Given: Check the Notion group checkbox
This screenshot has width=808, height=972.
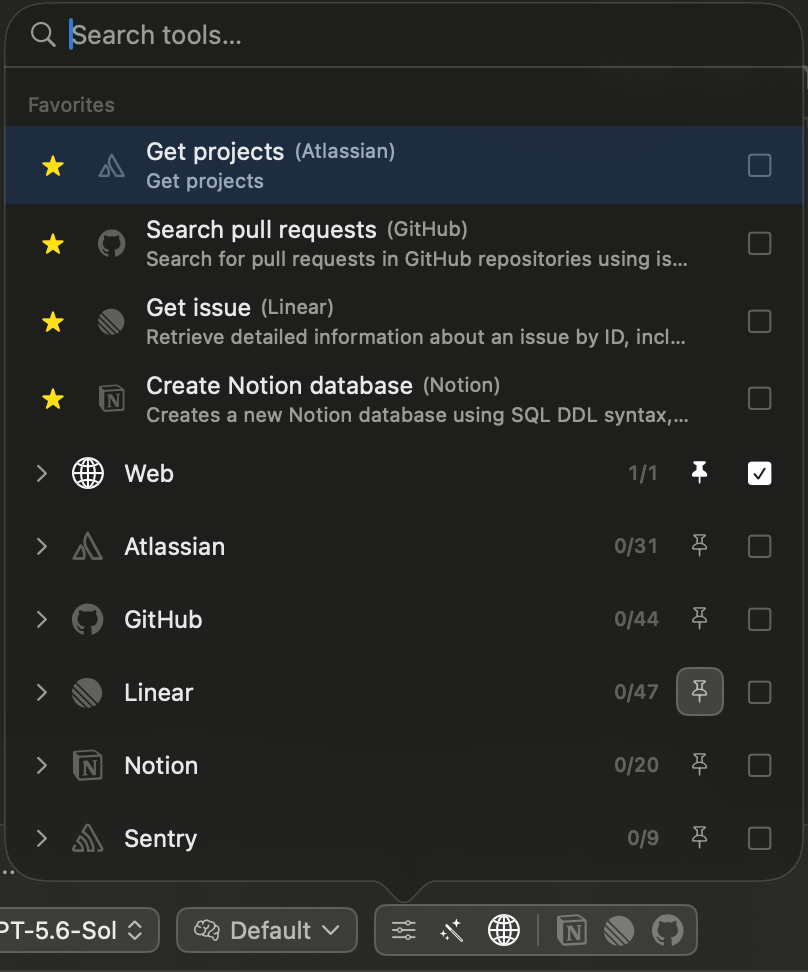Looking at the screenshot, I should [x=760, y=766].
